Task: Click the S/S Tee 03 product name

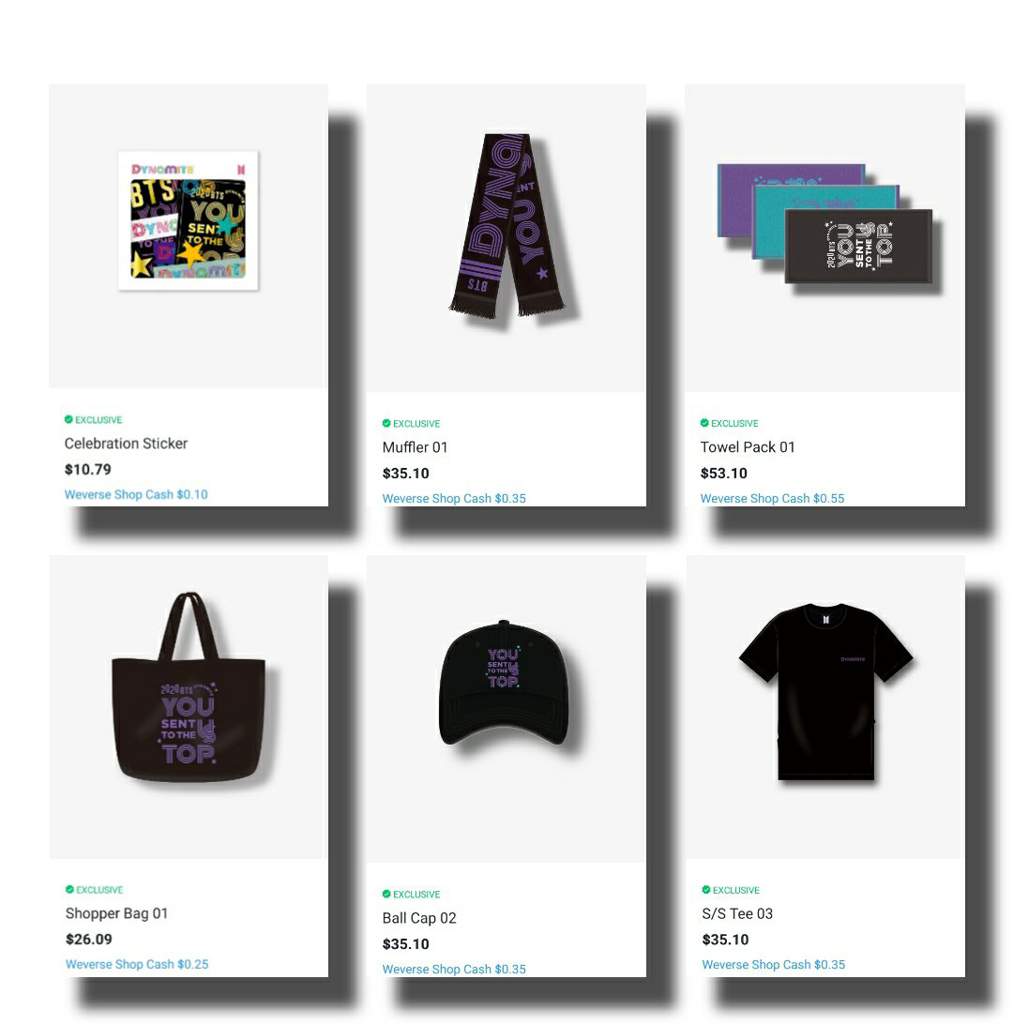Action: pos(737,914)
